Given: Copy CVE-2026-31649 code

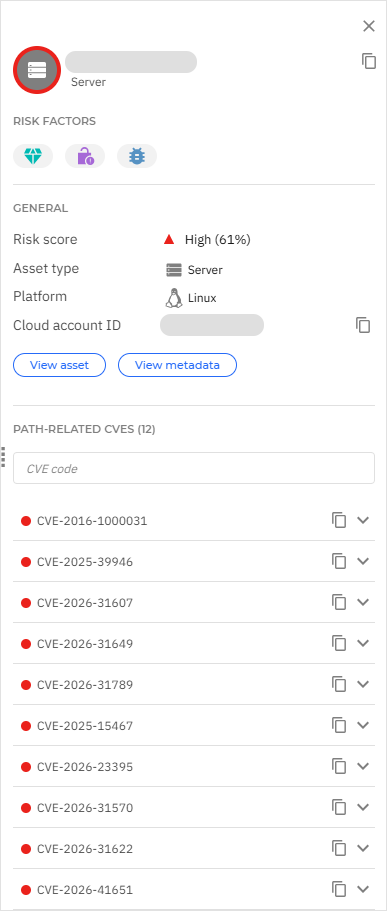Looking at the screenshot, I should point(339,643).
